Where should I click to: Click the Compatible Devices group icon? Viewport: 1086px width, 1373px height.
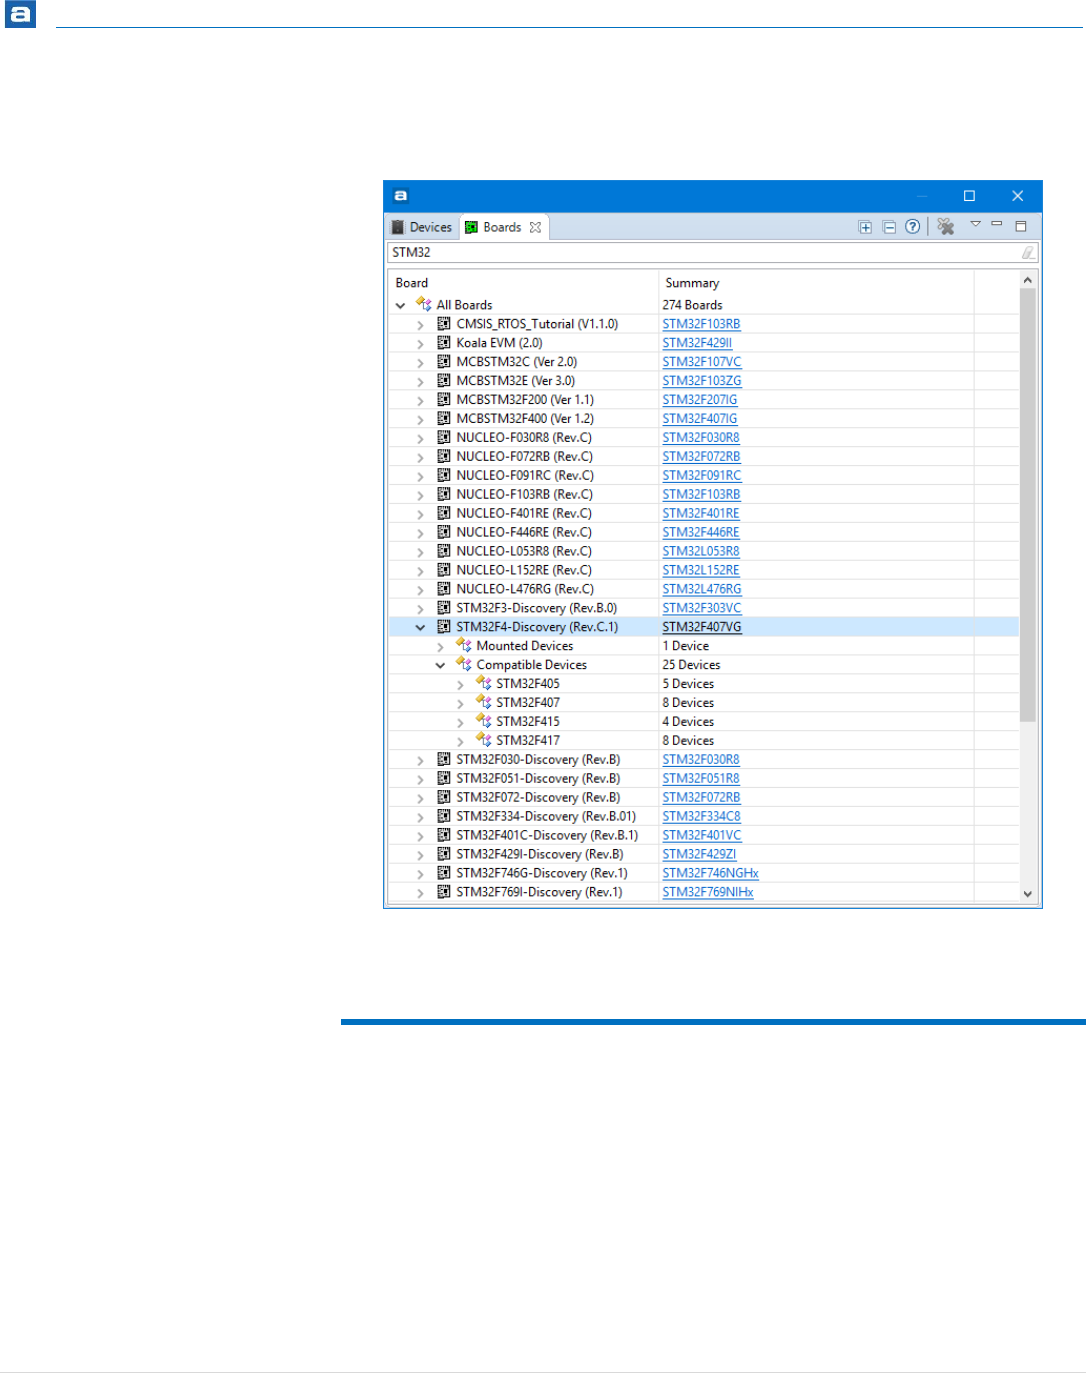coord(464,664)
